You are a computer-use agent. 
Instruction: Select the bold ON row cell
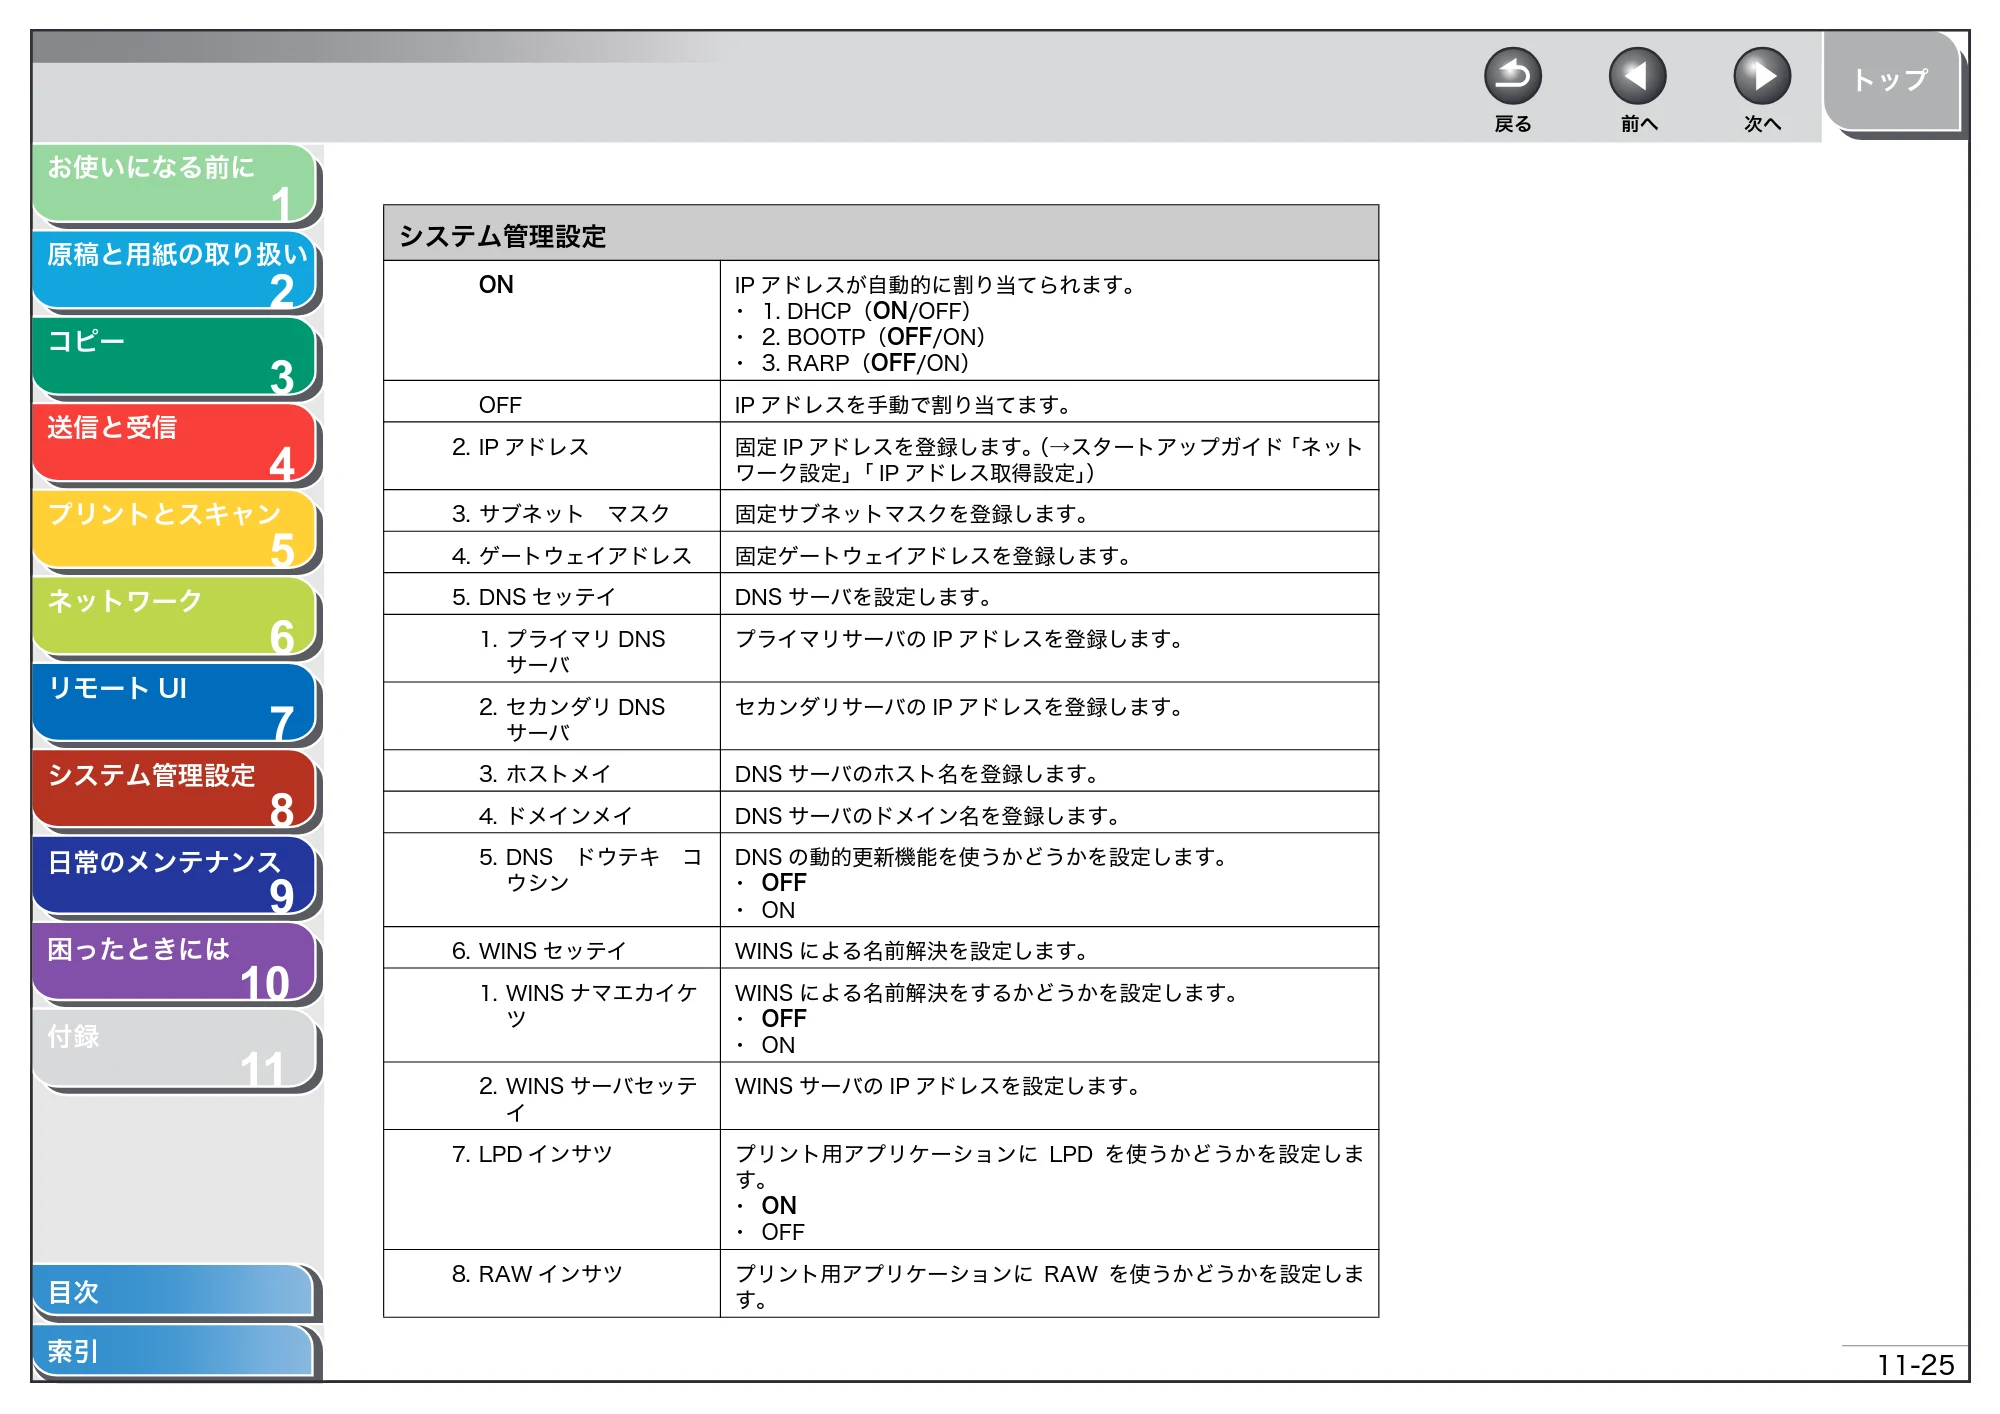[x=551, y=320]
